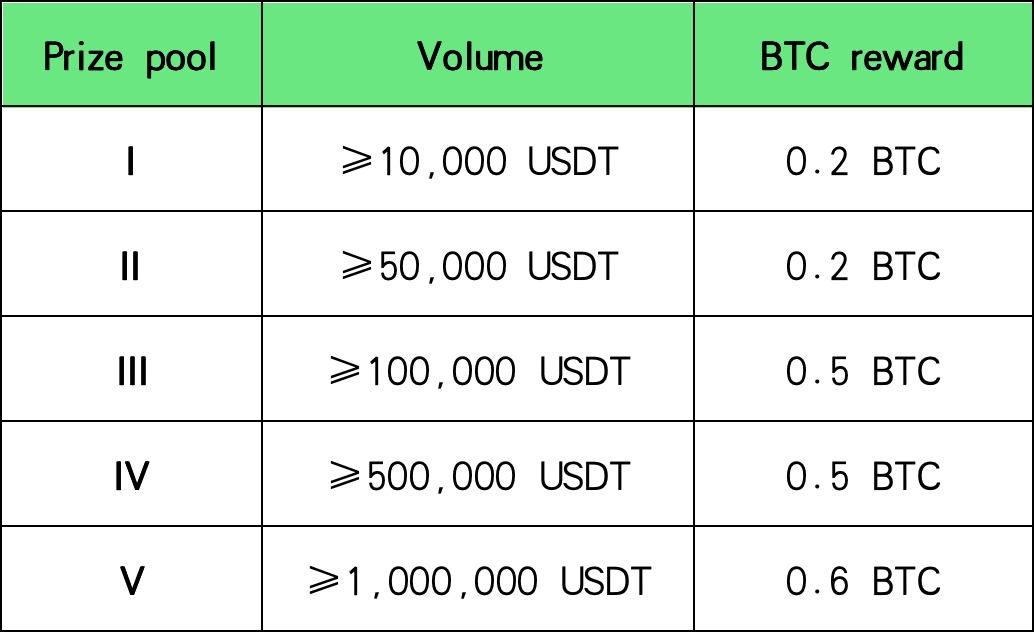Select prize pool III cell
Viewport: 1034px width, 632px height.
pos(131,372)
